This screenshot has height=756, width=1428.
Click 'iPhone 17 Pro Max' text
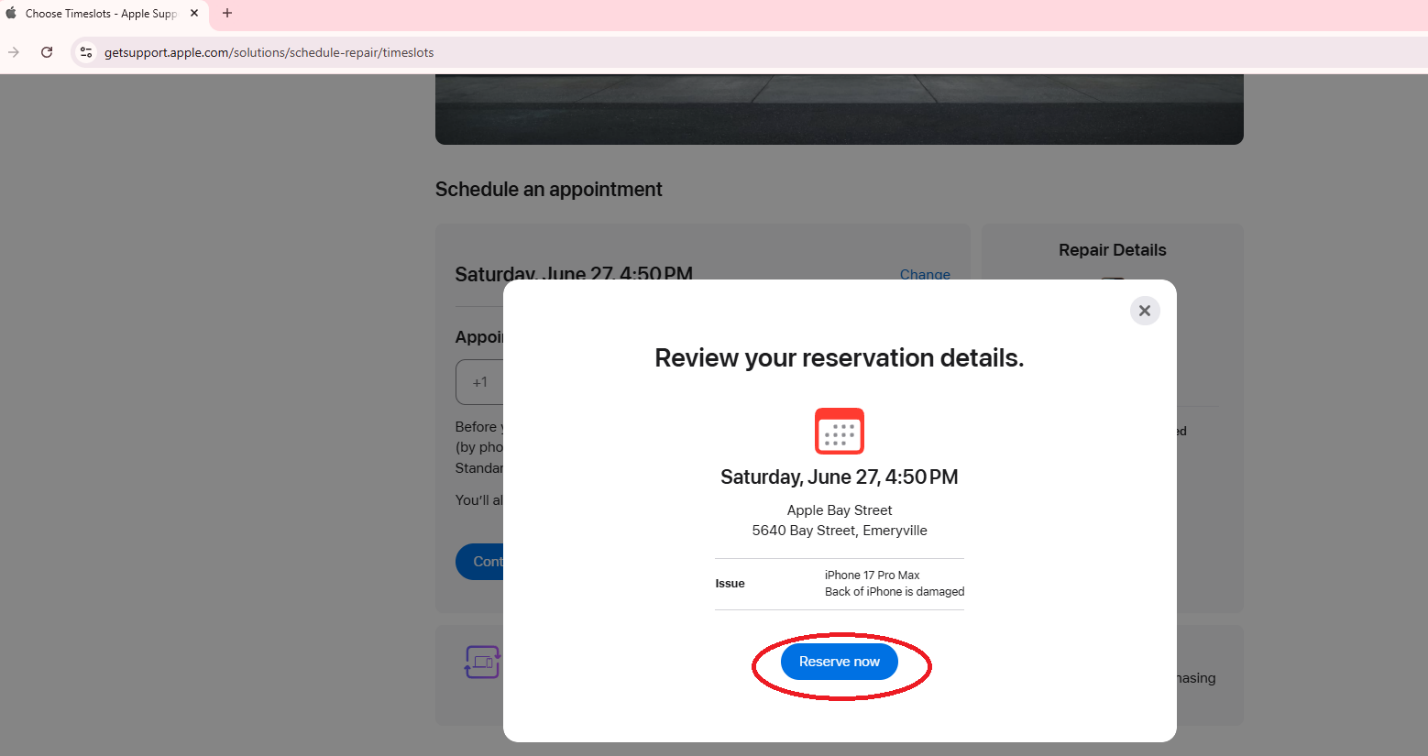(x=872, y=575)
